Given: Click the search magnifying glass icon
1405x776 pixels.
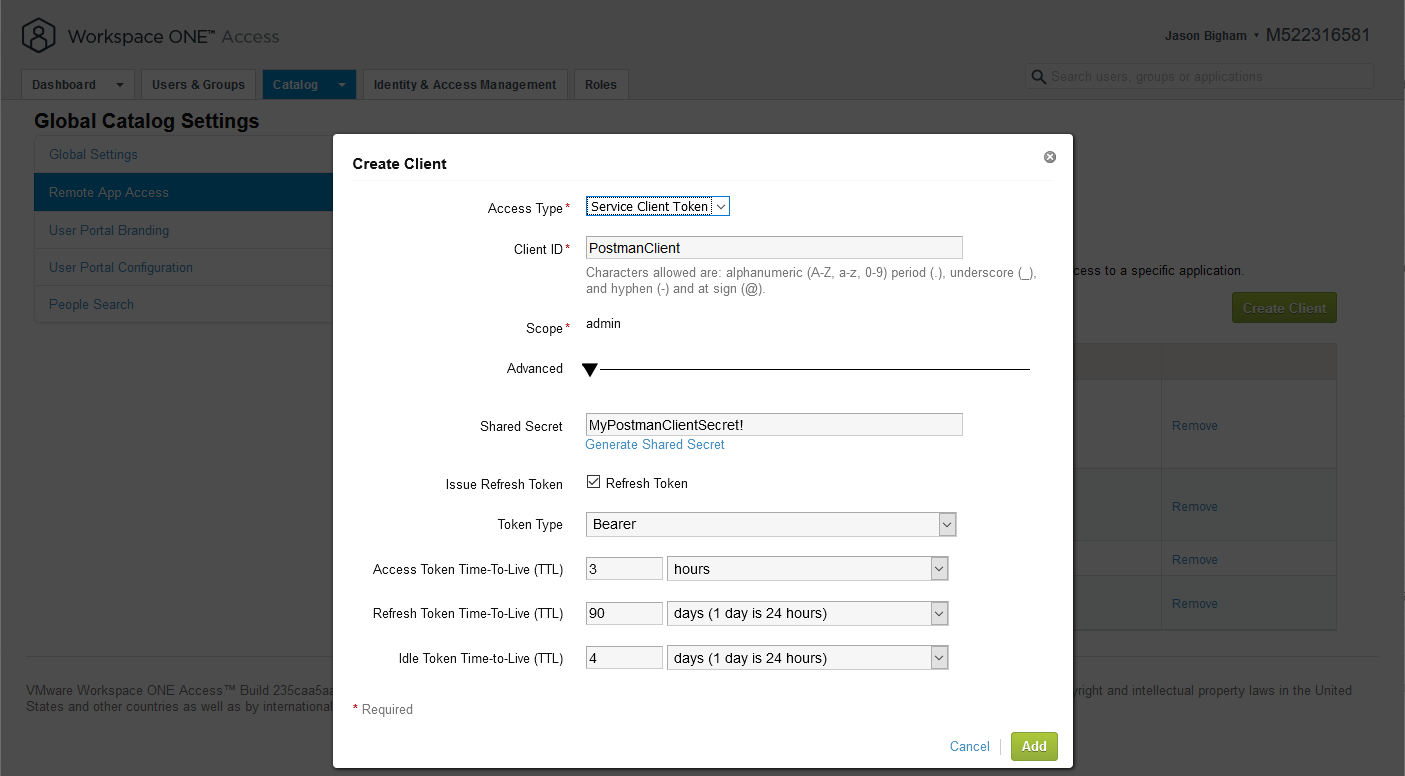Looking at the screenshot, I should 1039,76.
